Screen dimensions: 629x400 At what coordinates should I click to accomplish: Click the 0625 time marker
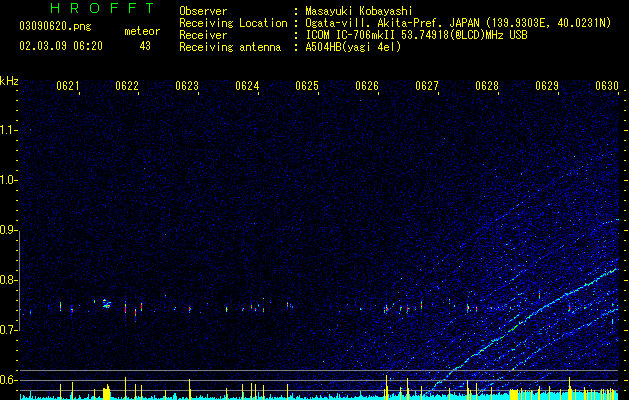(x=307, y=86)
